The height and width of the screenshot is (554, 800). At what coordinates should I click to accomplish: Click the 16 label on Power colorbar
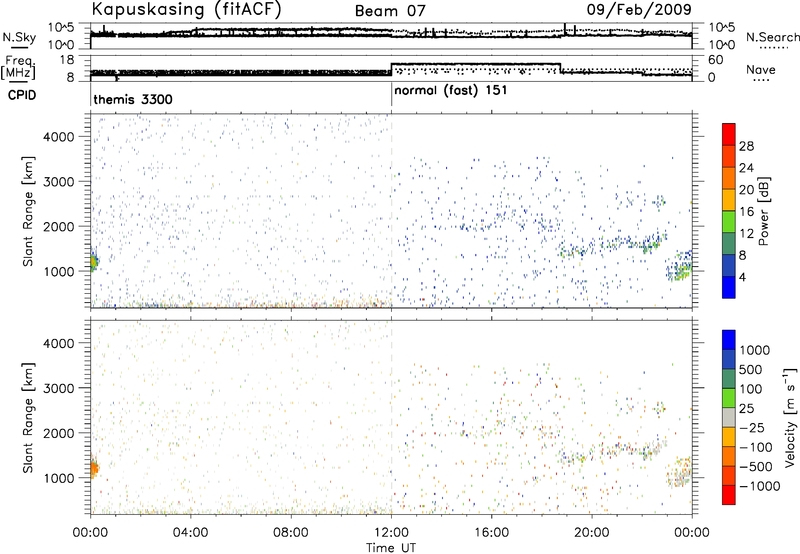[x=746, y=212]
